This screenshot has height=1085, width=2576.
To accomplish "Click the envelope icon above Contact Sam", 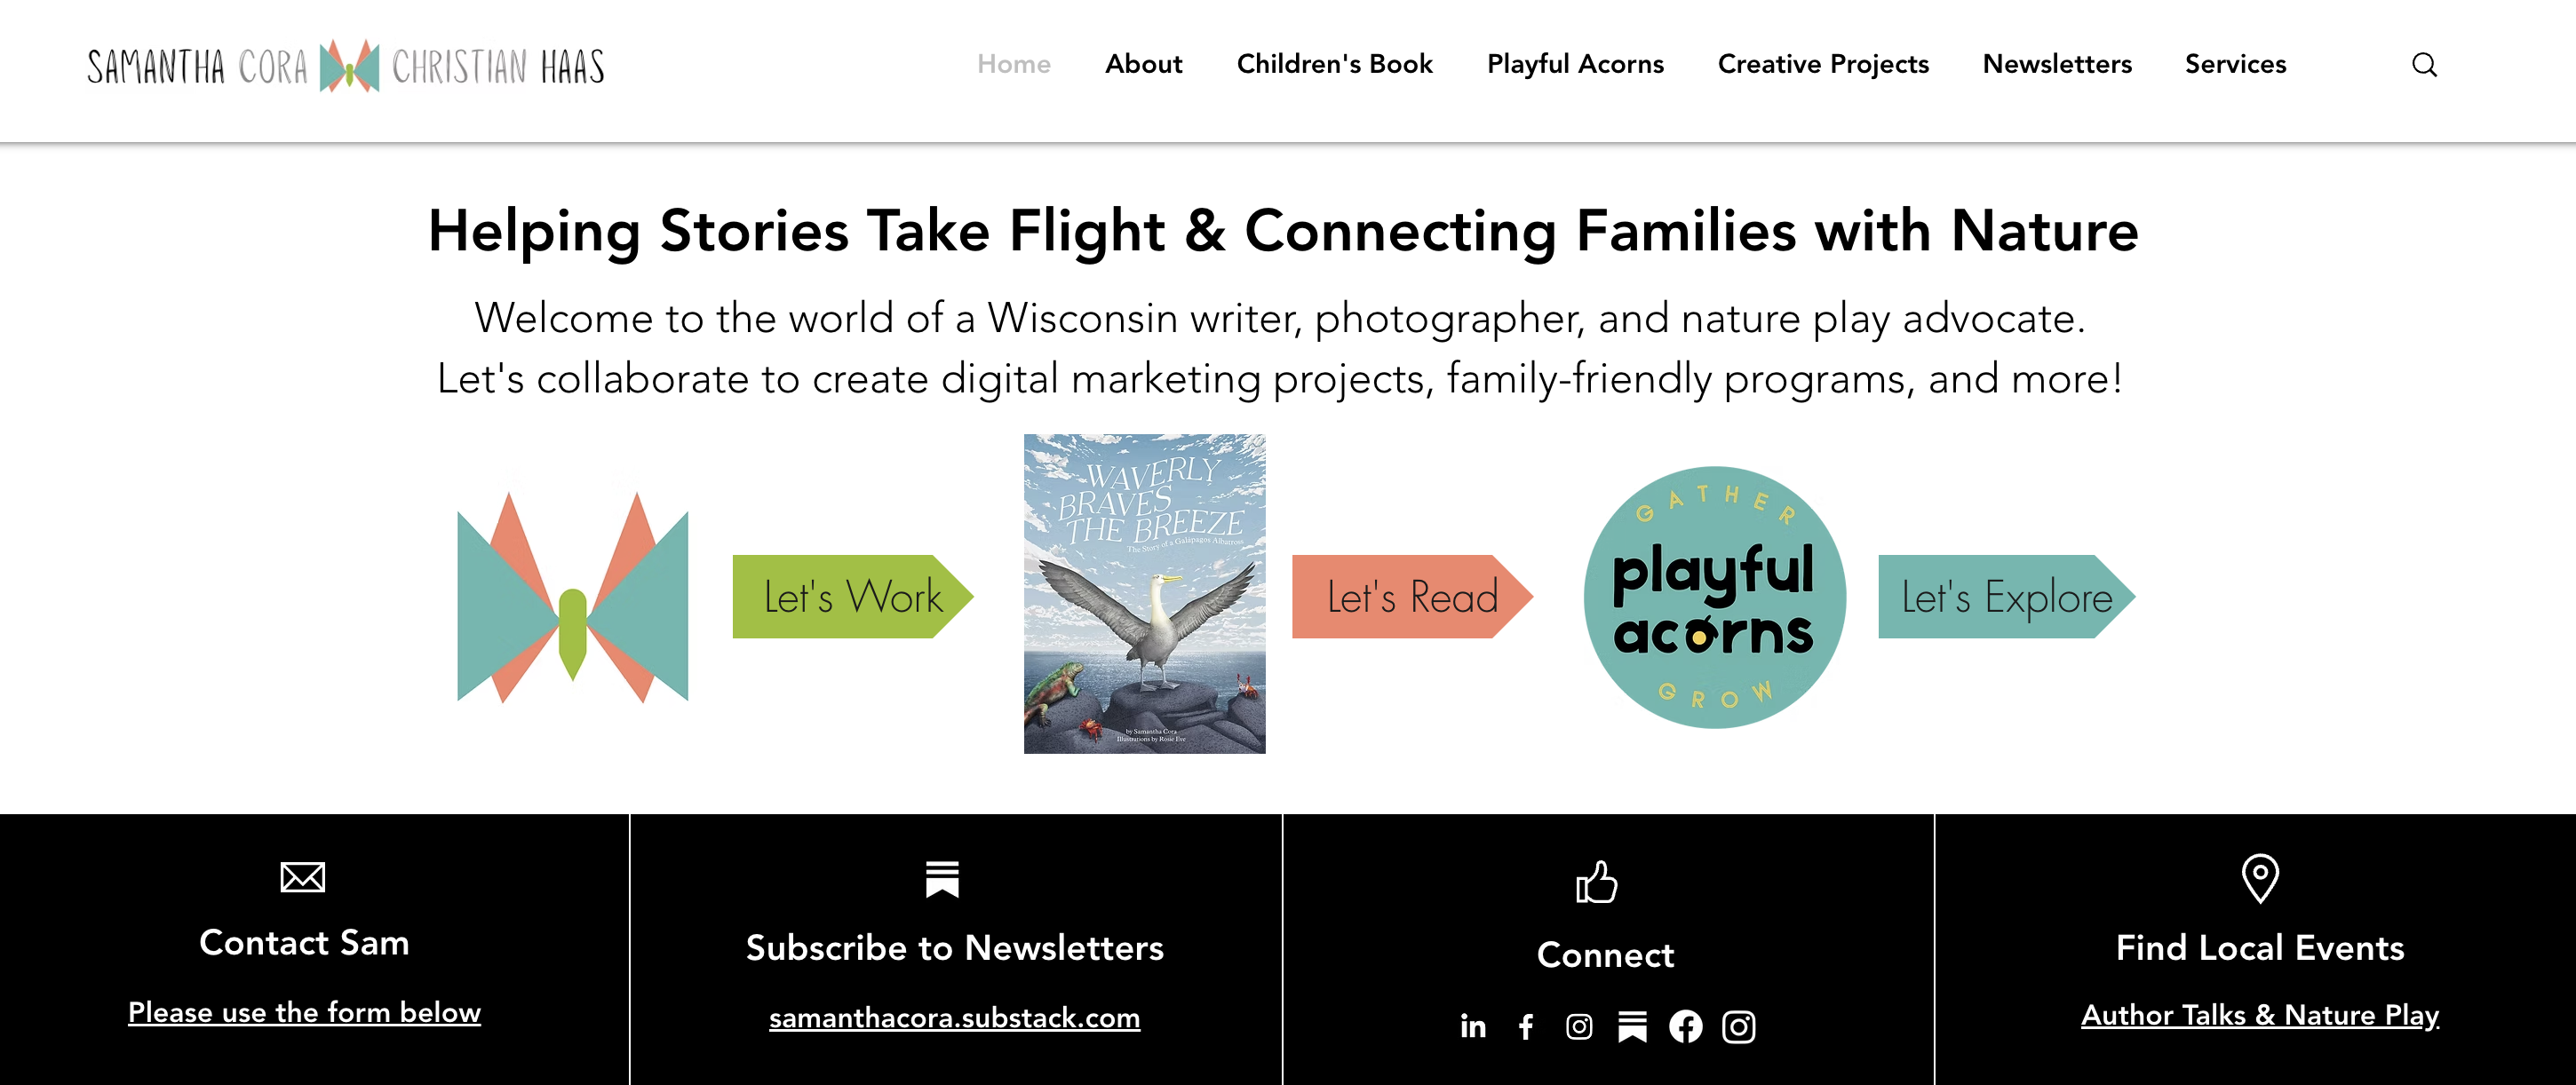I will 302,877.
